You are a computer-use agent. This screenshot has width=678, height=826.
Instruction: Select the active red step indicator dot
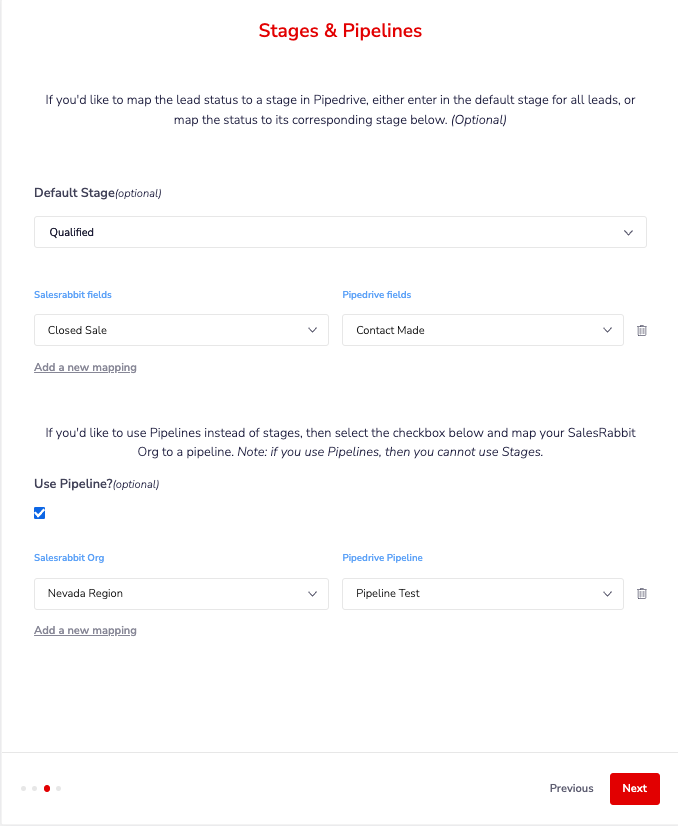47,789
